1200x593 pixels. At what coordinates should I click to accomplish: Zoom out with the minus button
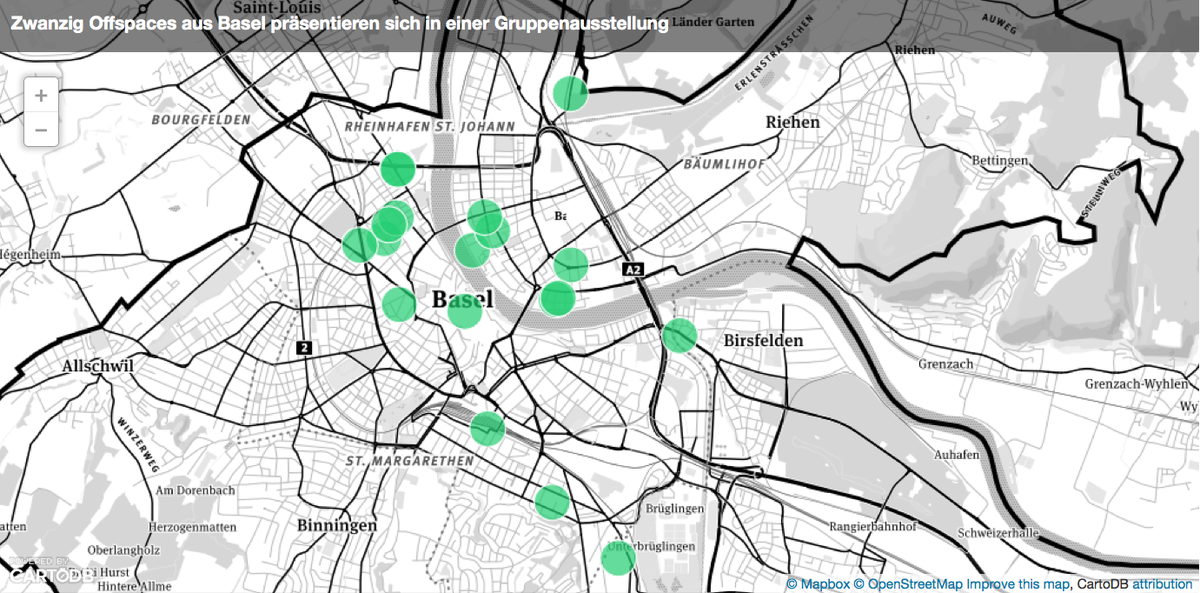(41, 130)
